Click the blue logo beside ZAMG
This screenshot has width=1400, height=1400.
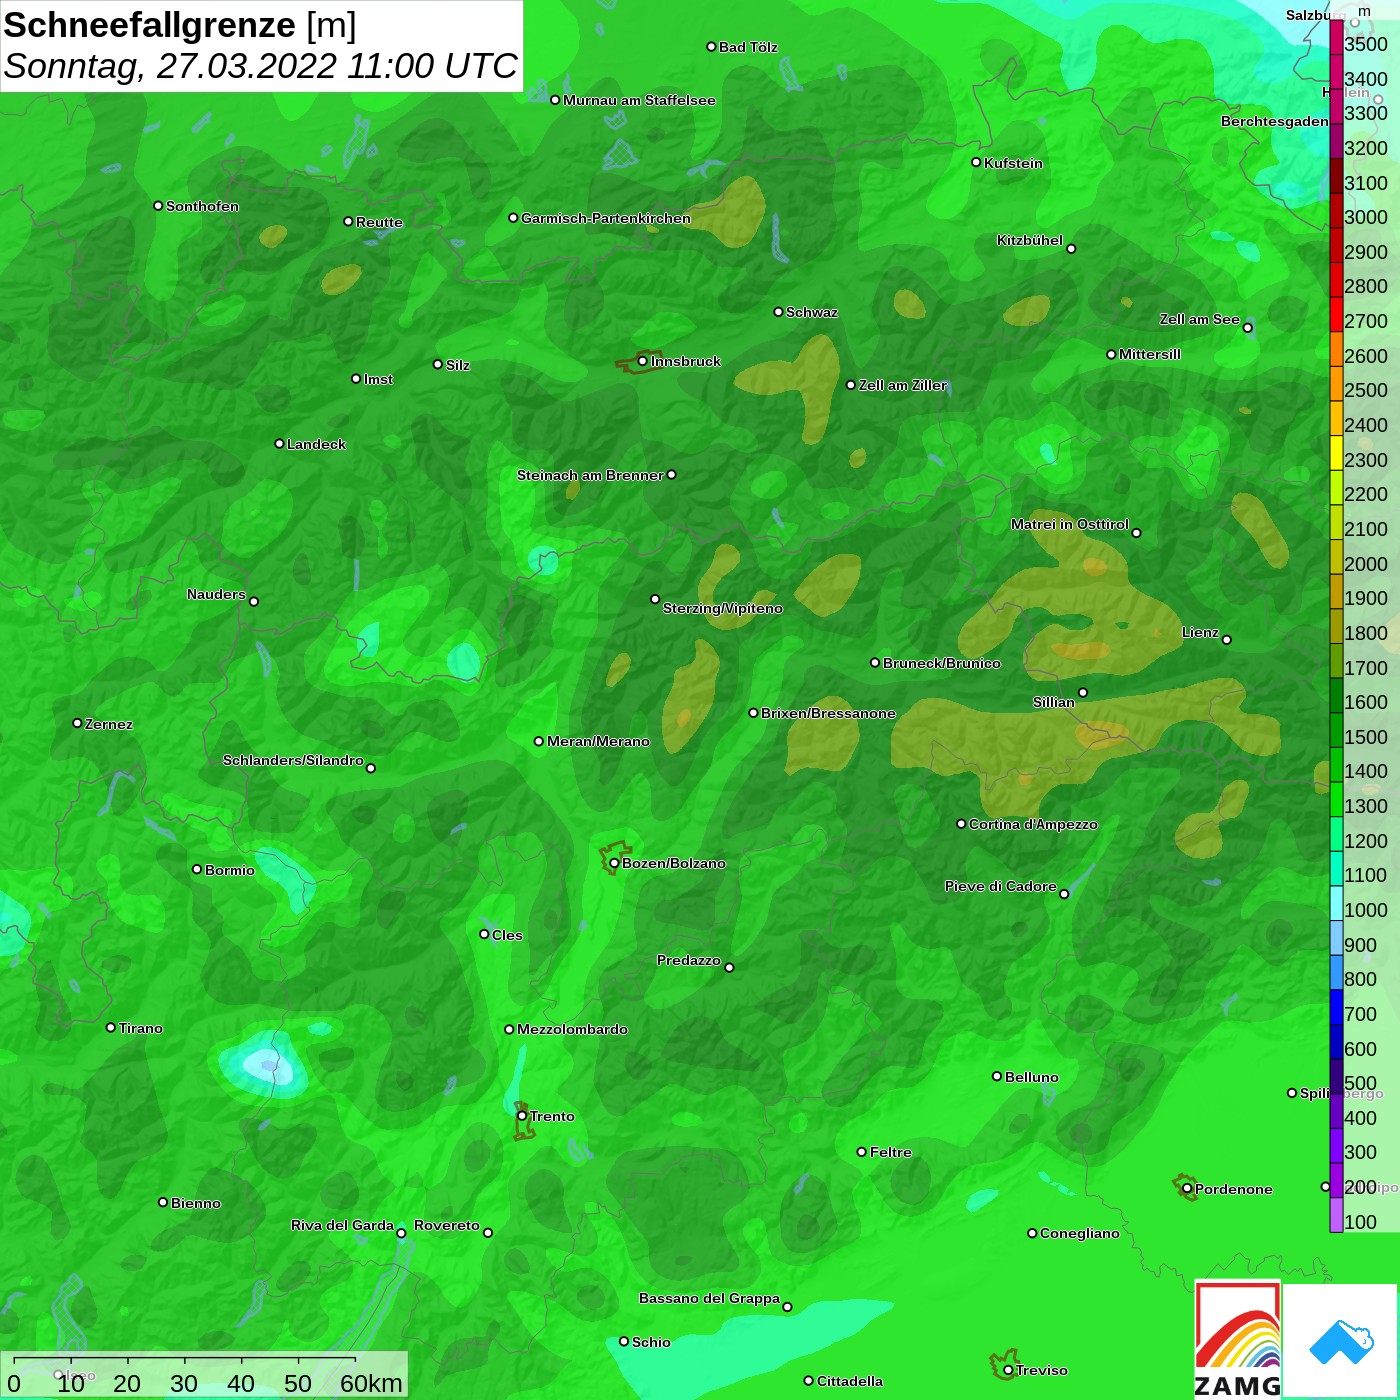[x=1340, y=1340]
